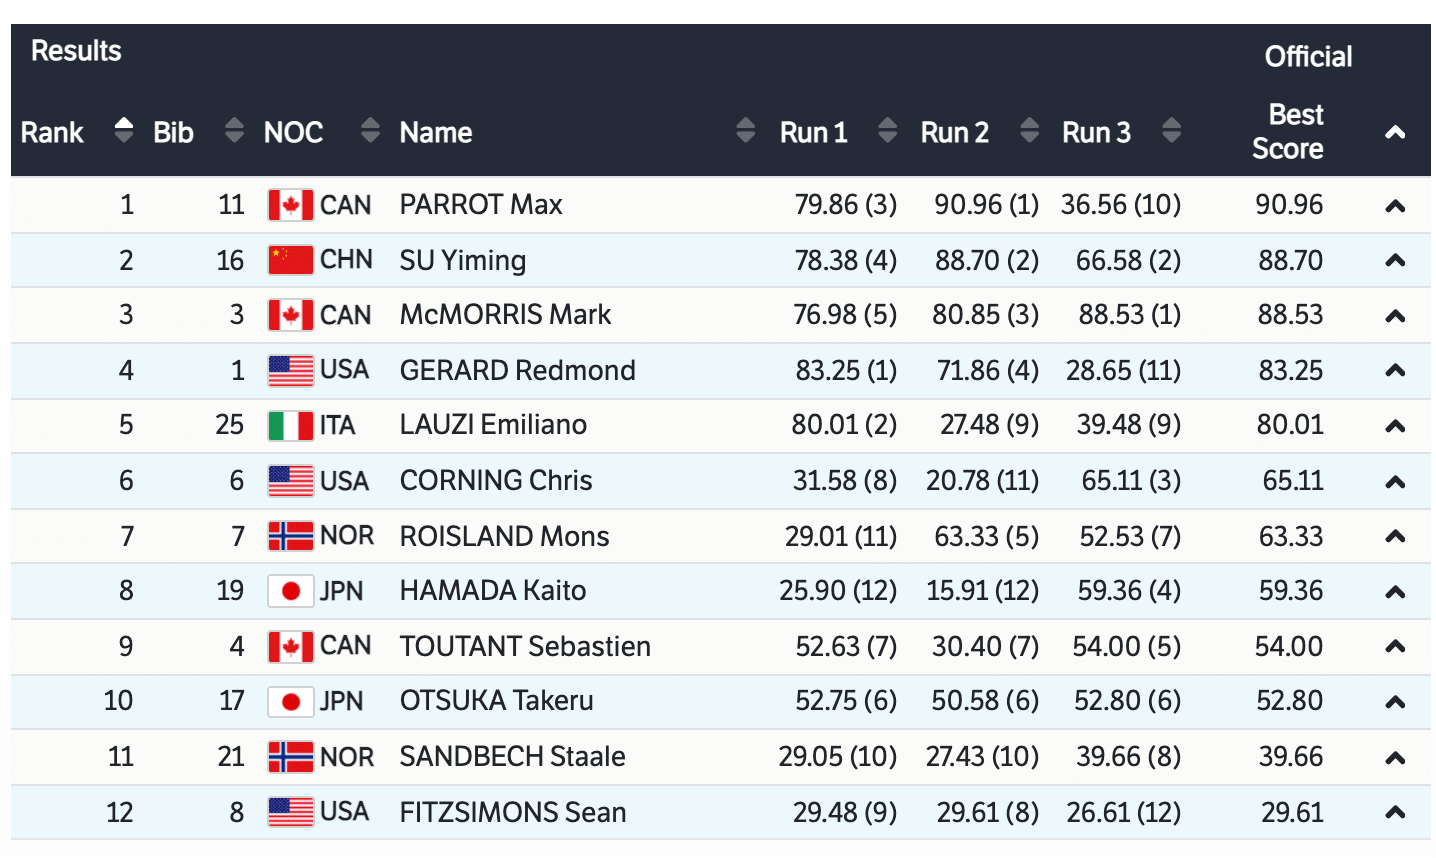
Task: Sort the table by Bib number arrows
Action: click(234, 131)
